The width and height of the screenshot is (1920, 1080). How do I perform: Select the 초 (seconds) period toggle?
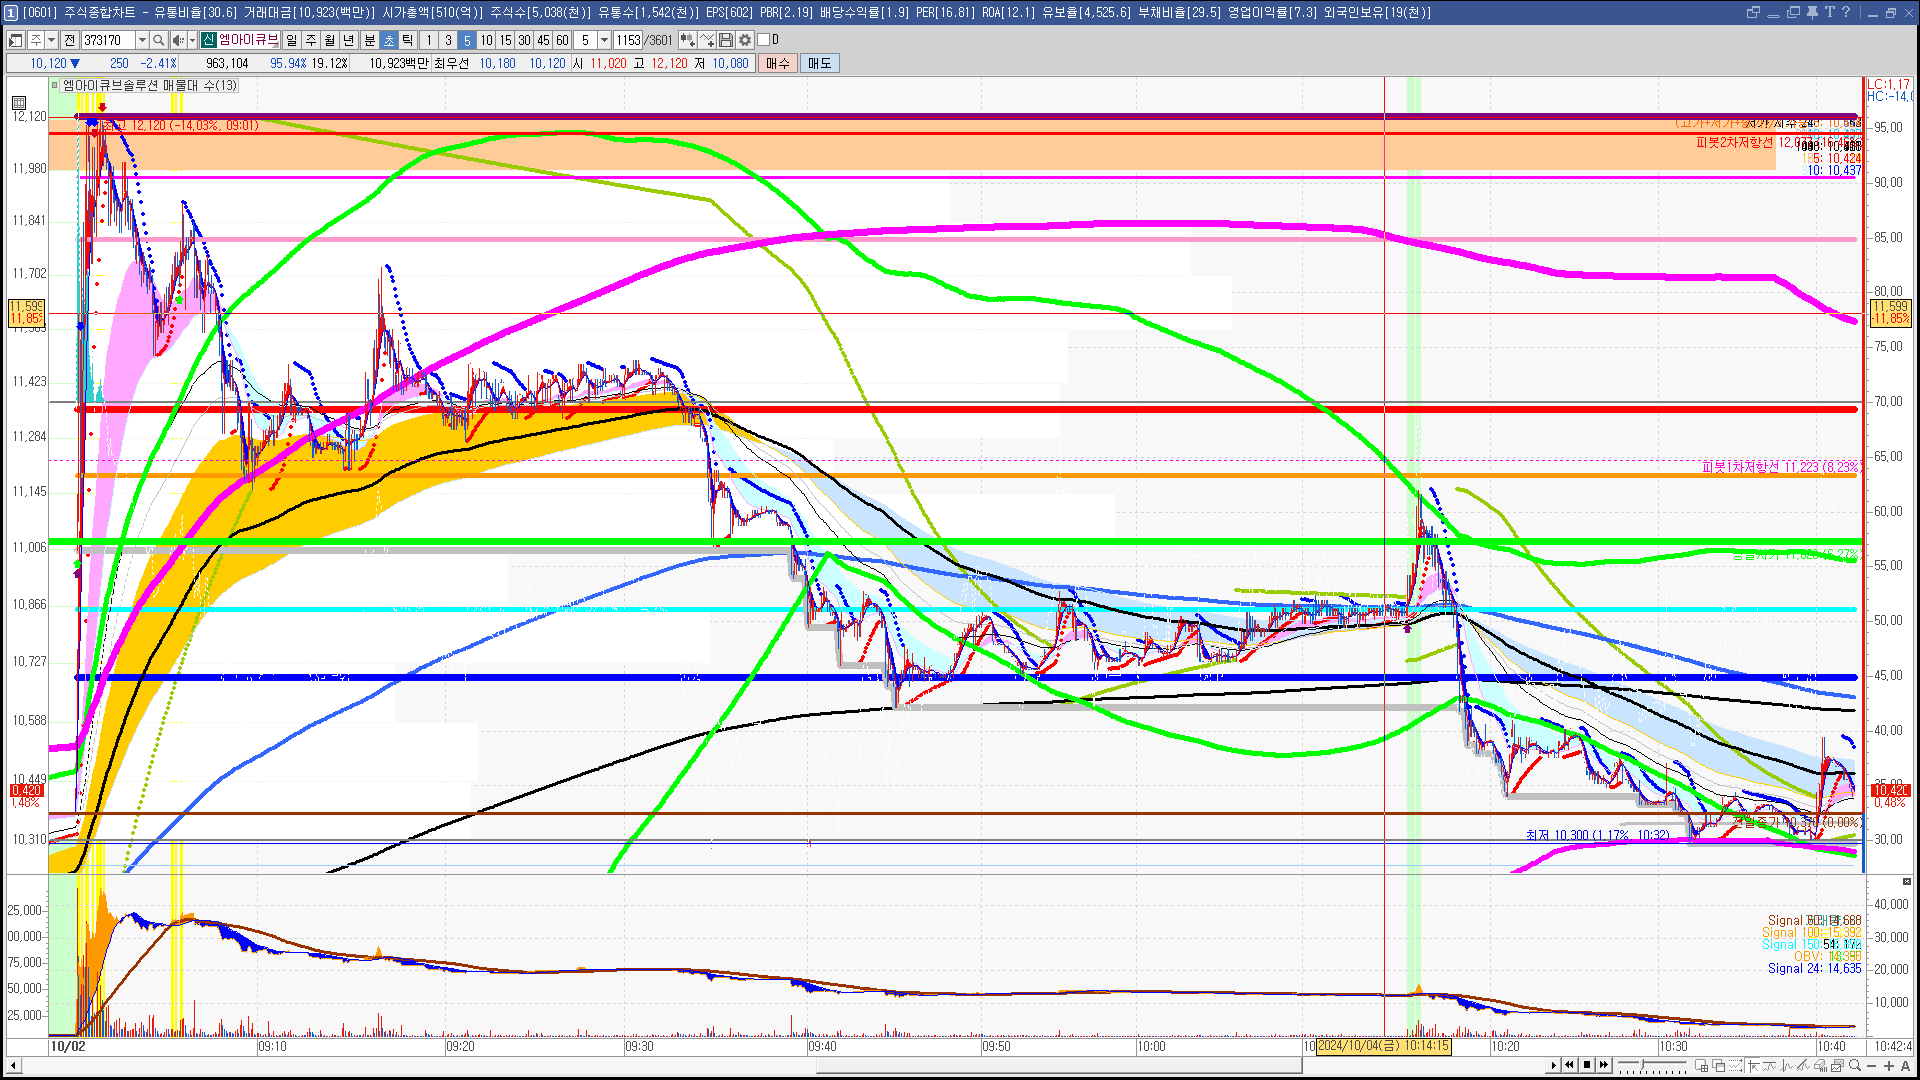point(389,40)
